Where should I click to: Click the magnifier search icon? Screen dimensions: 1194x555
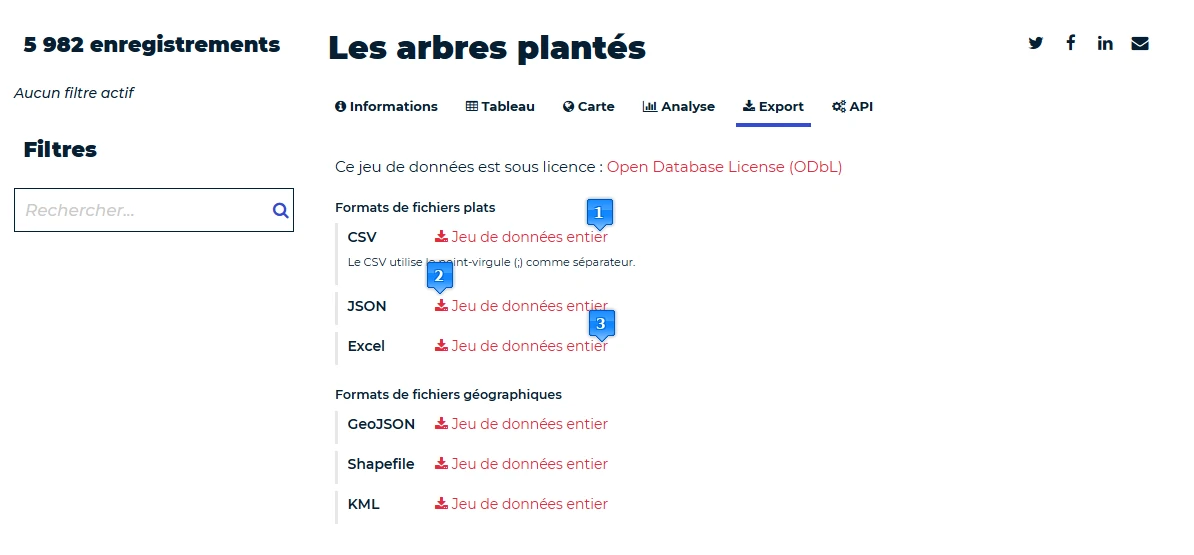[281, 210]
